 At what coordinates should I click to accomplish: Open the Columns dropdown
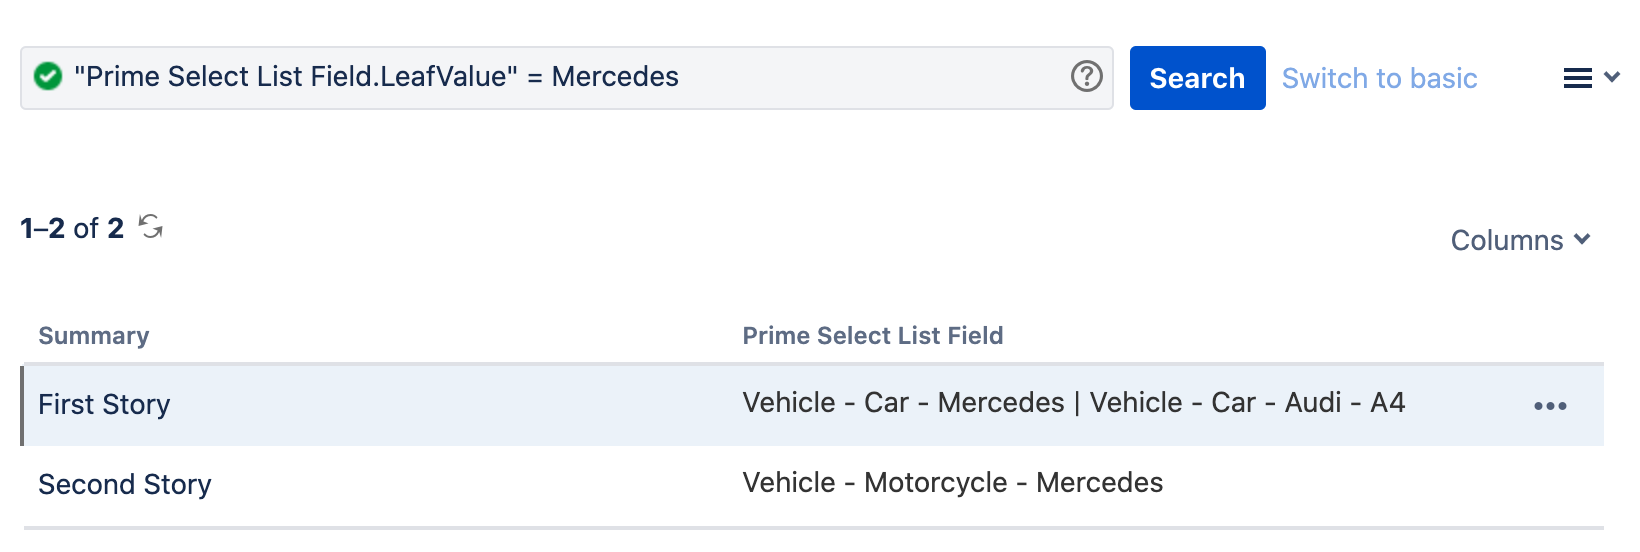pos(1506,240)
